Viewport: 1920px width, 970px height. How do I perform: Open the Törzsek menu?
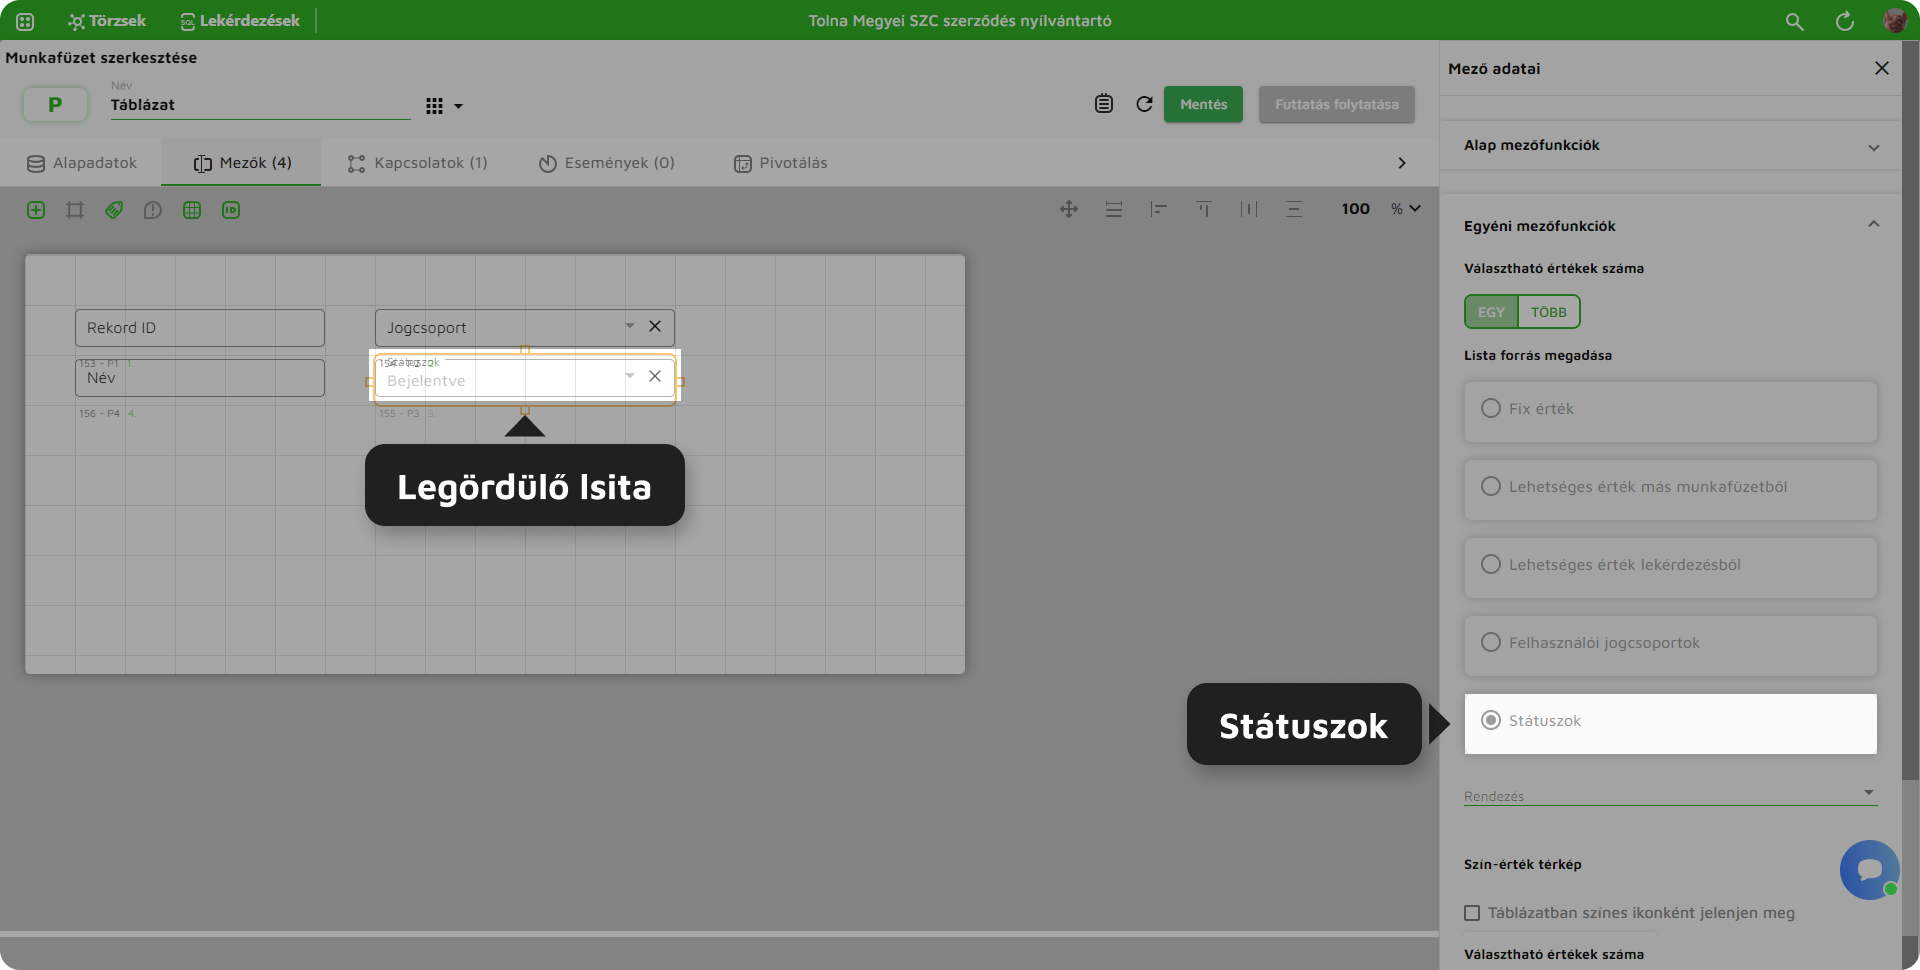(106, 21)
